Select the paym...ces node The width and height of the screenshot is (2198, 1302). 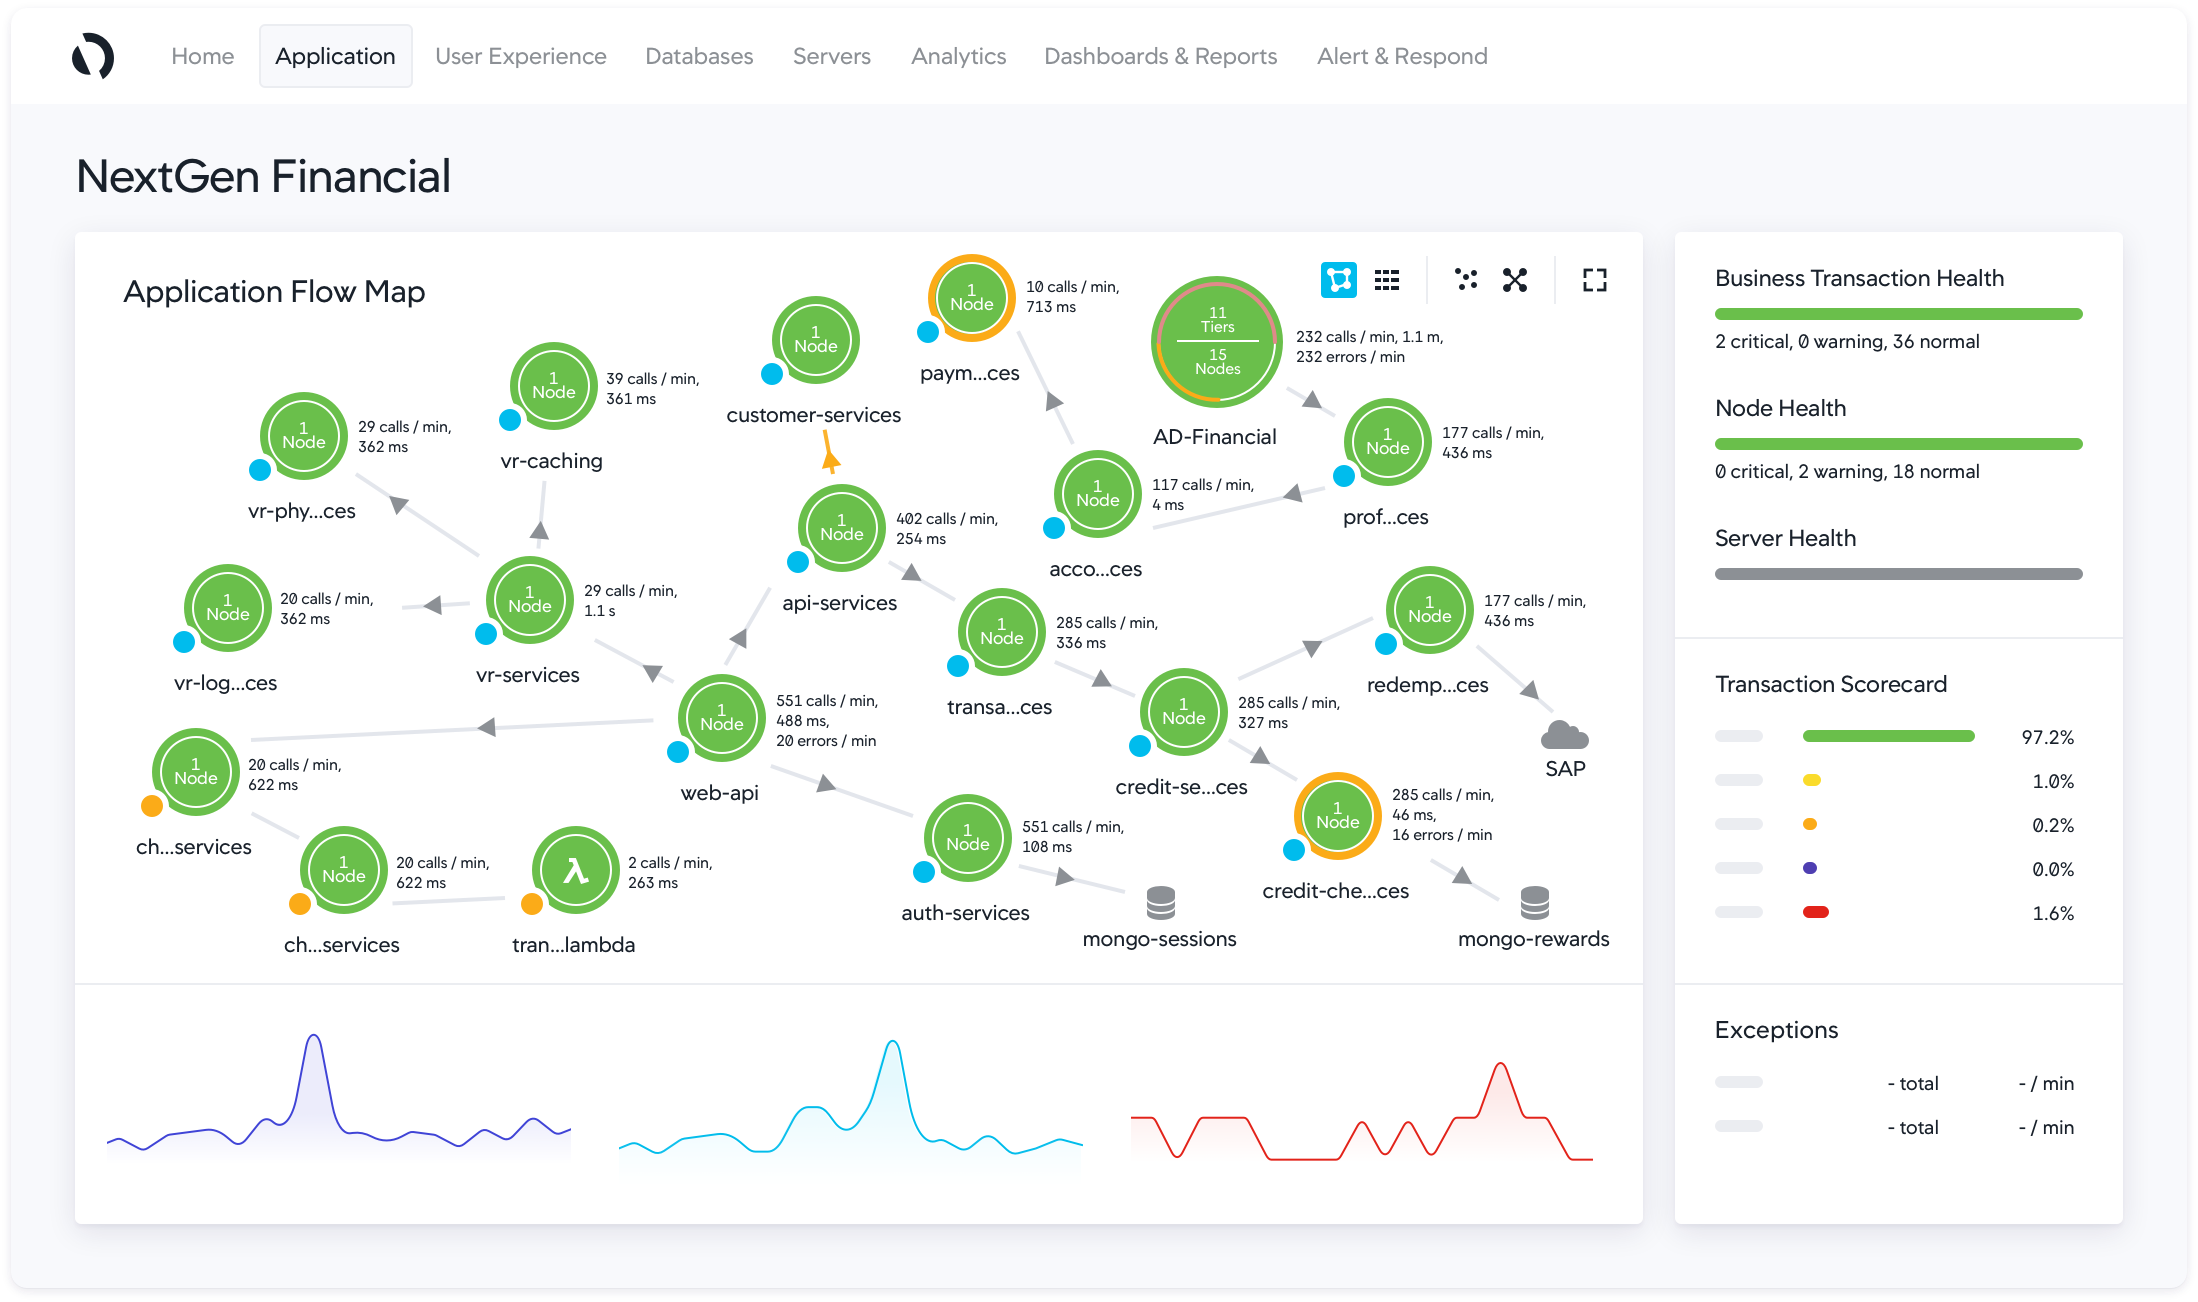click(971, 298)
